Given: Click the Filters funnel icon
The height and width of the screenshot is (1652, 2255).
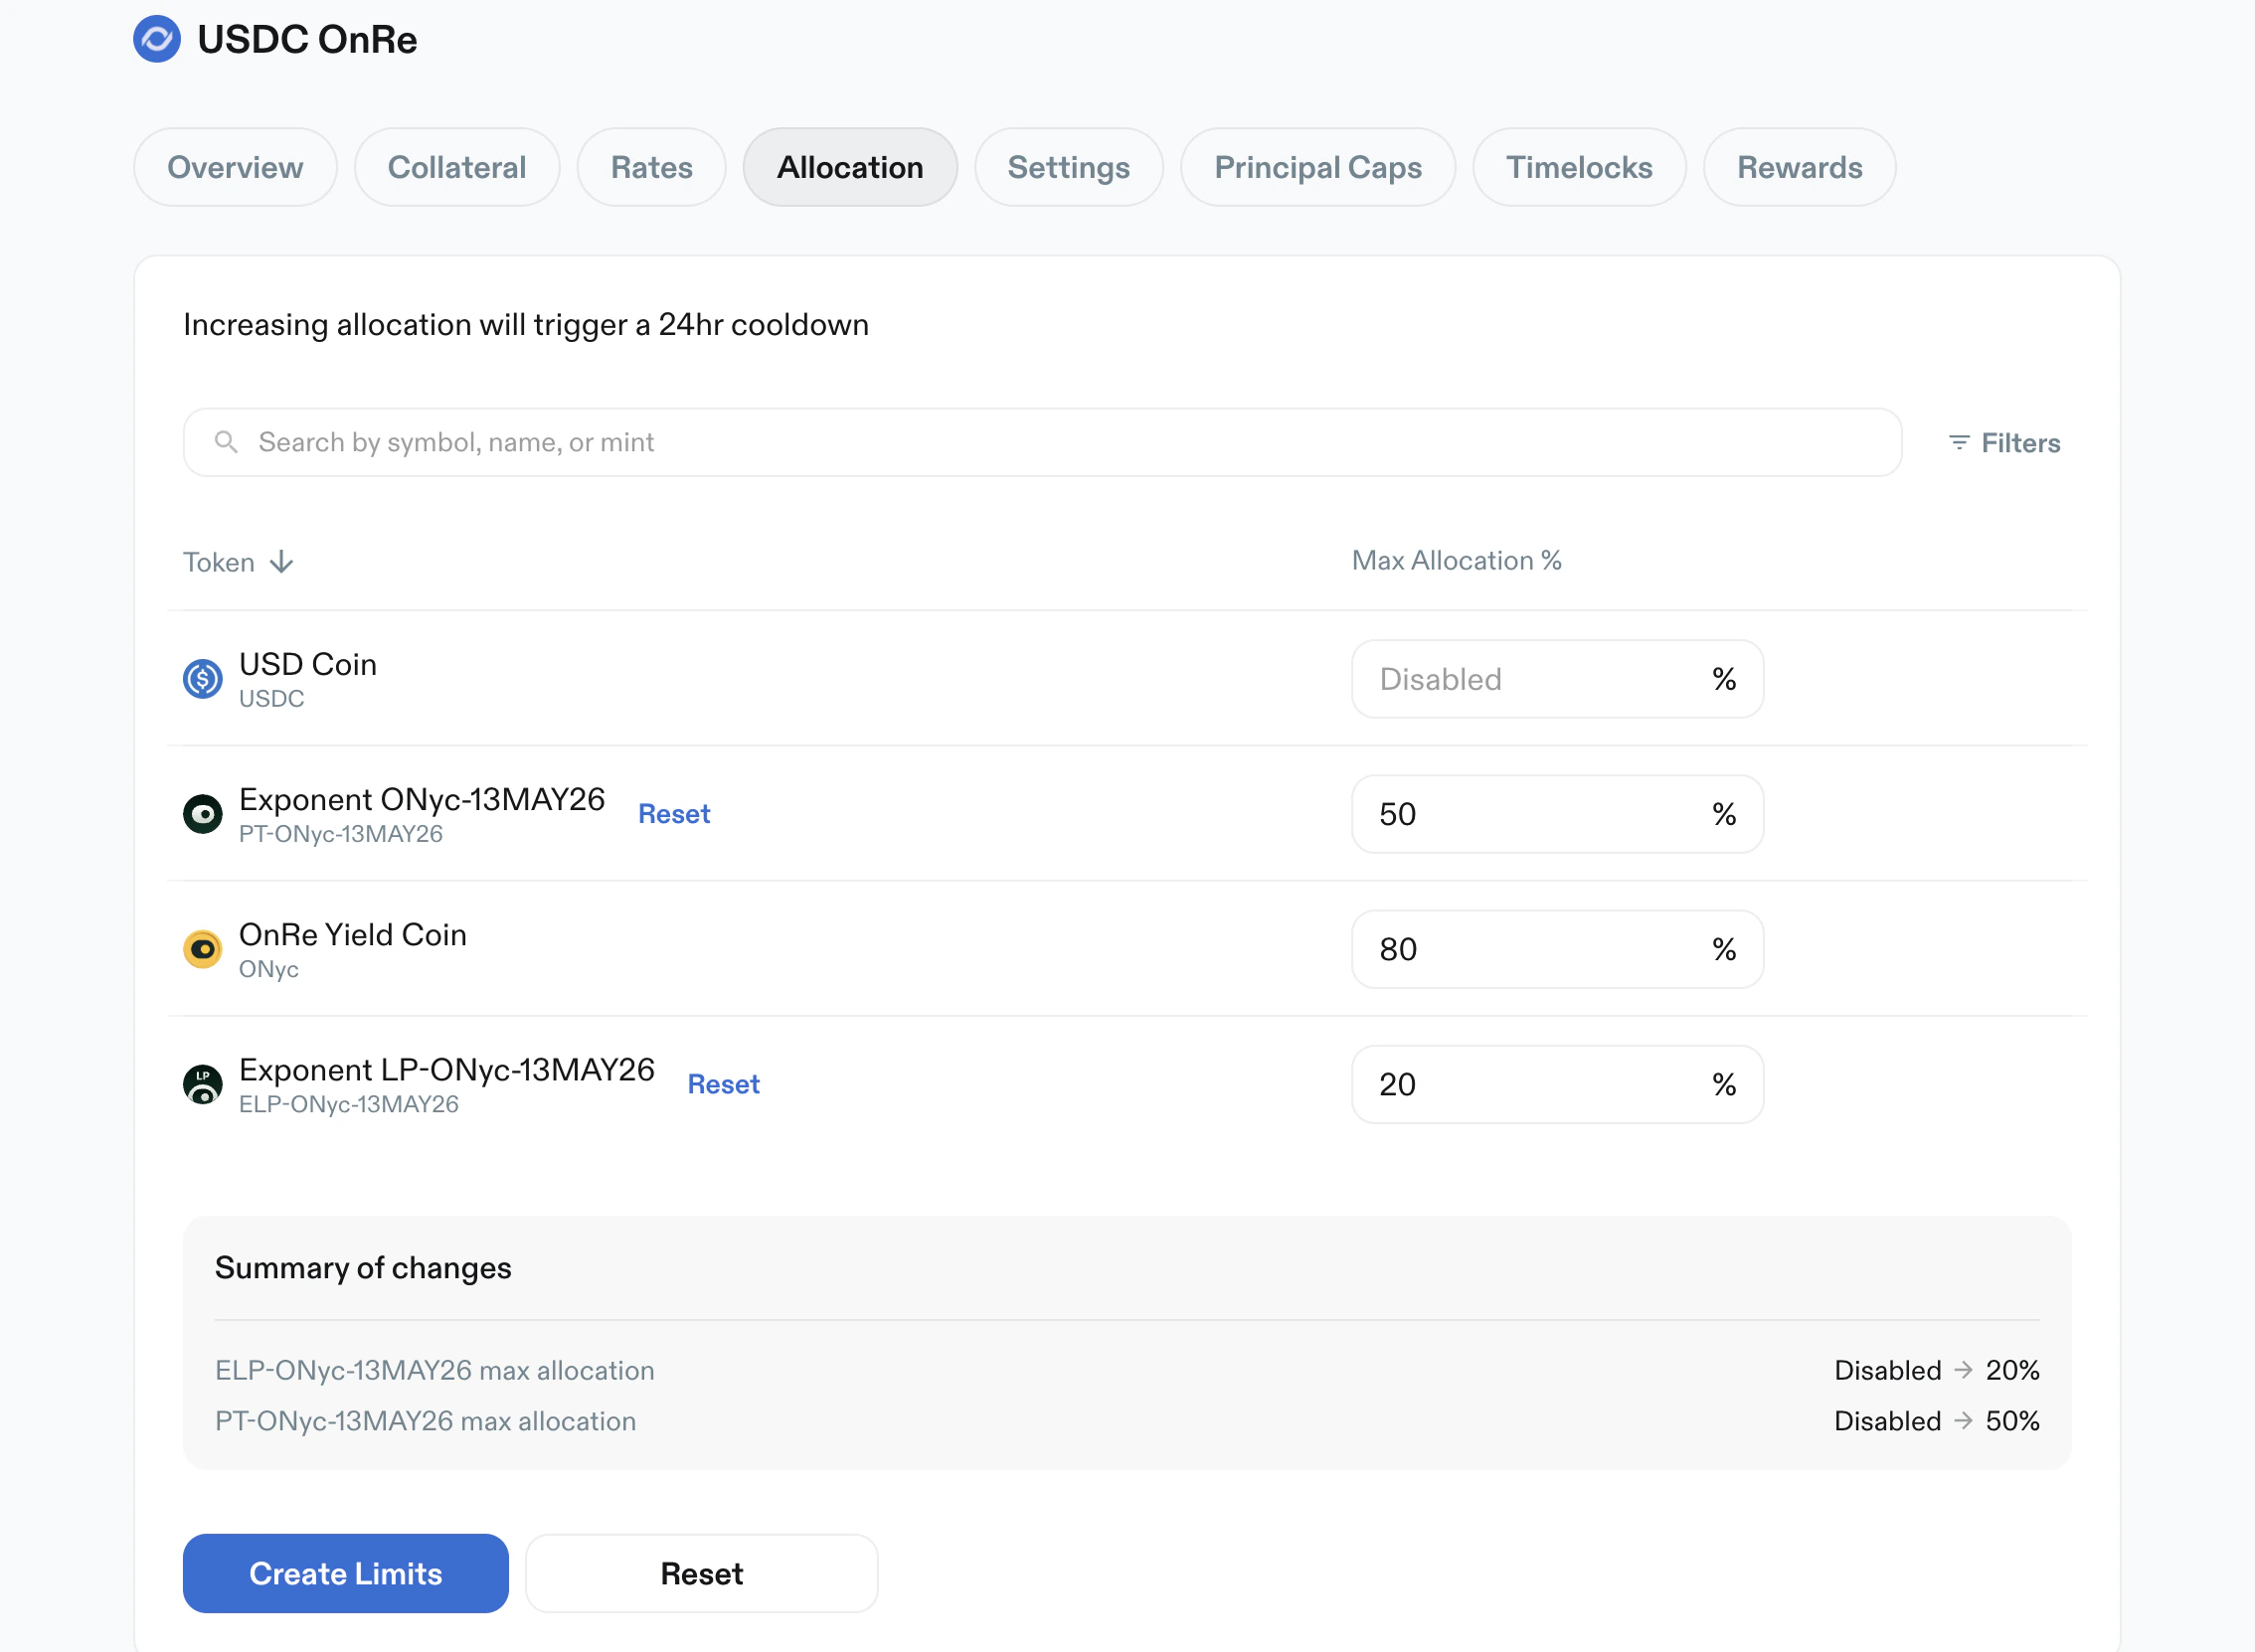Looking at the screenshot, I should (1958, 442).
